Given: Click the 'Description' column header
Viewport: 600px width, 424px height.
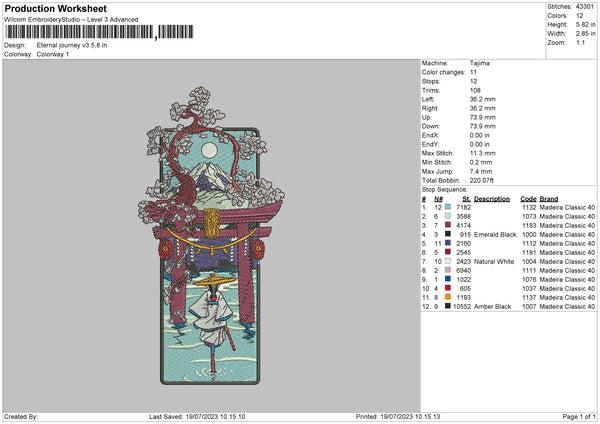Looking at the screenshot, I should [x=492, y=199].
